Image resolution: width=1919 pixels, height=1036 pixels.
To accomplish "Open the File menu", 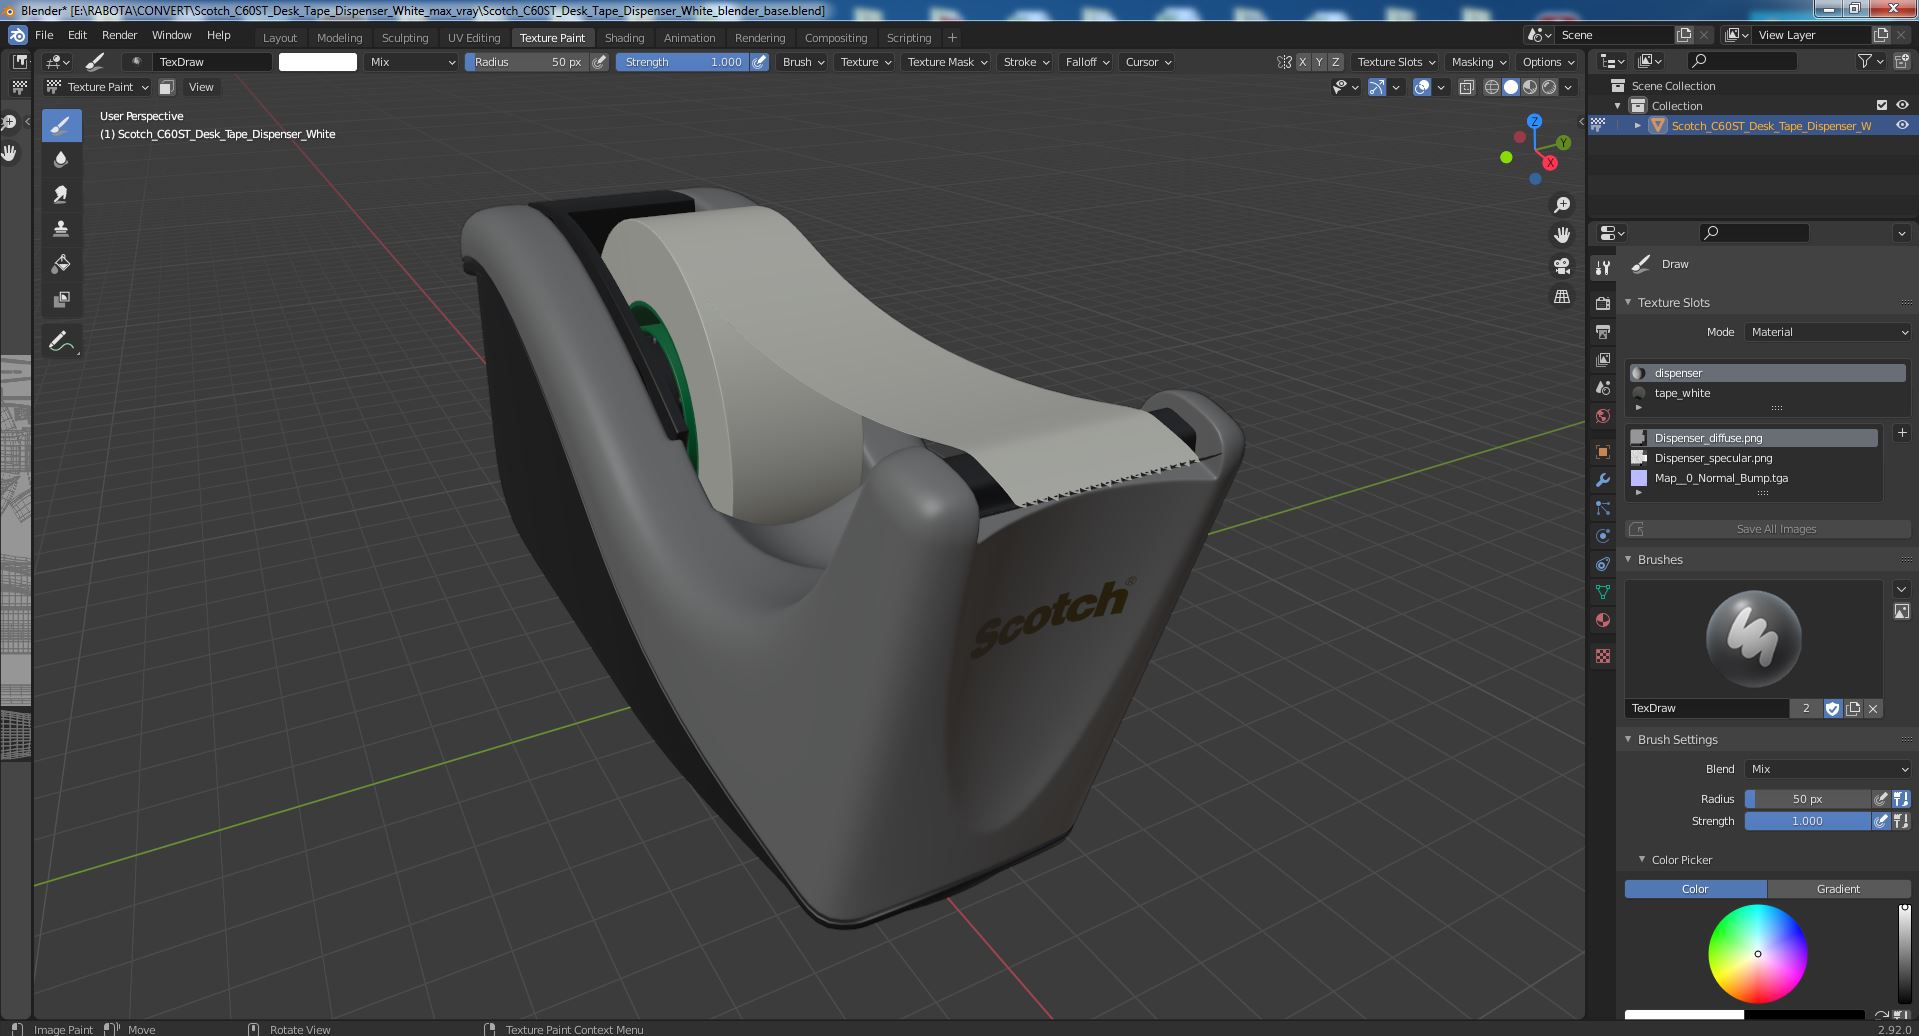I will (44, 35).
